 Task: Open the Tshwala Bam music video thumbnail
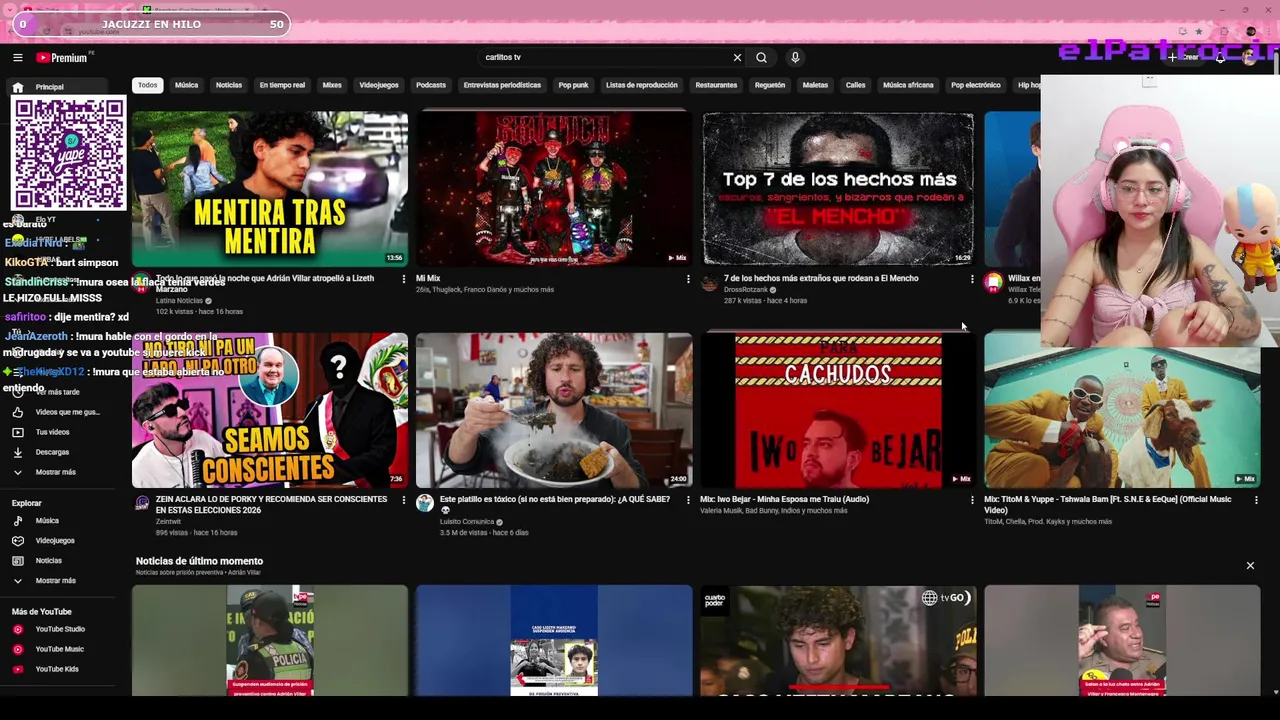point(1122,411)
